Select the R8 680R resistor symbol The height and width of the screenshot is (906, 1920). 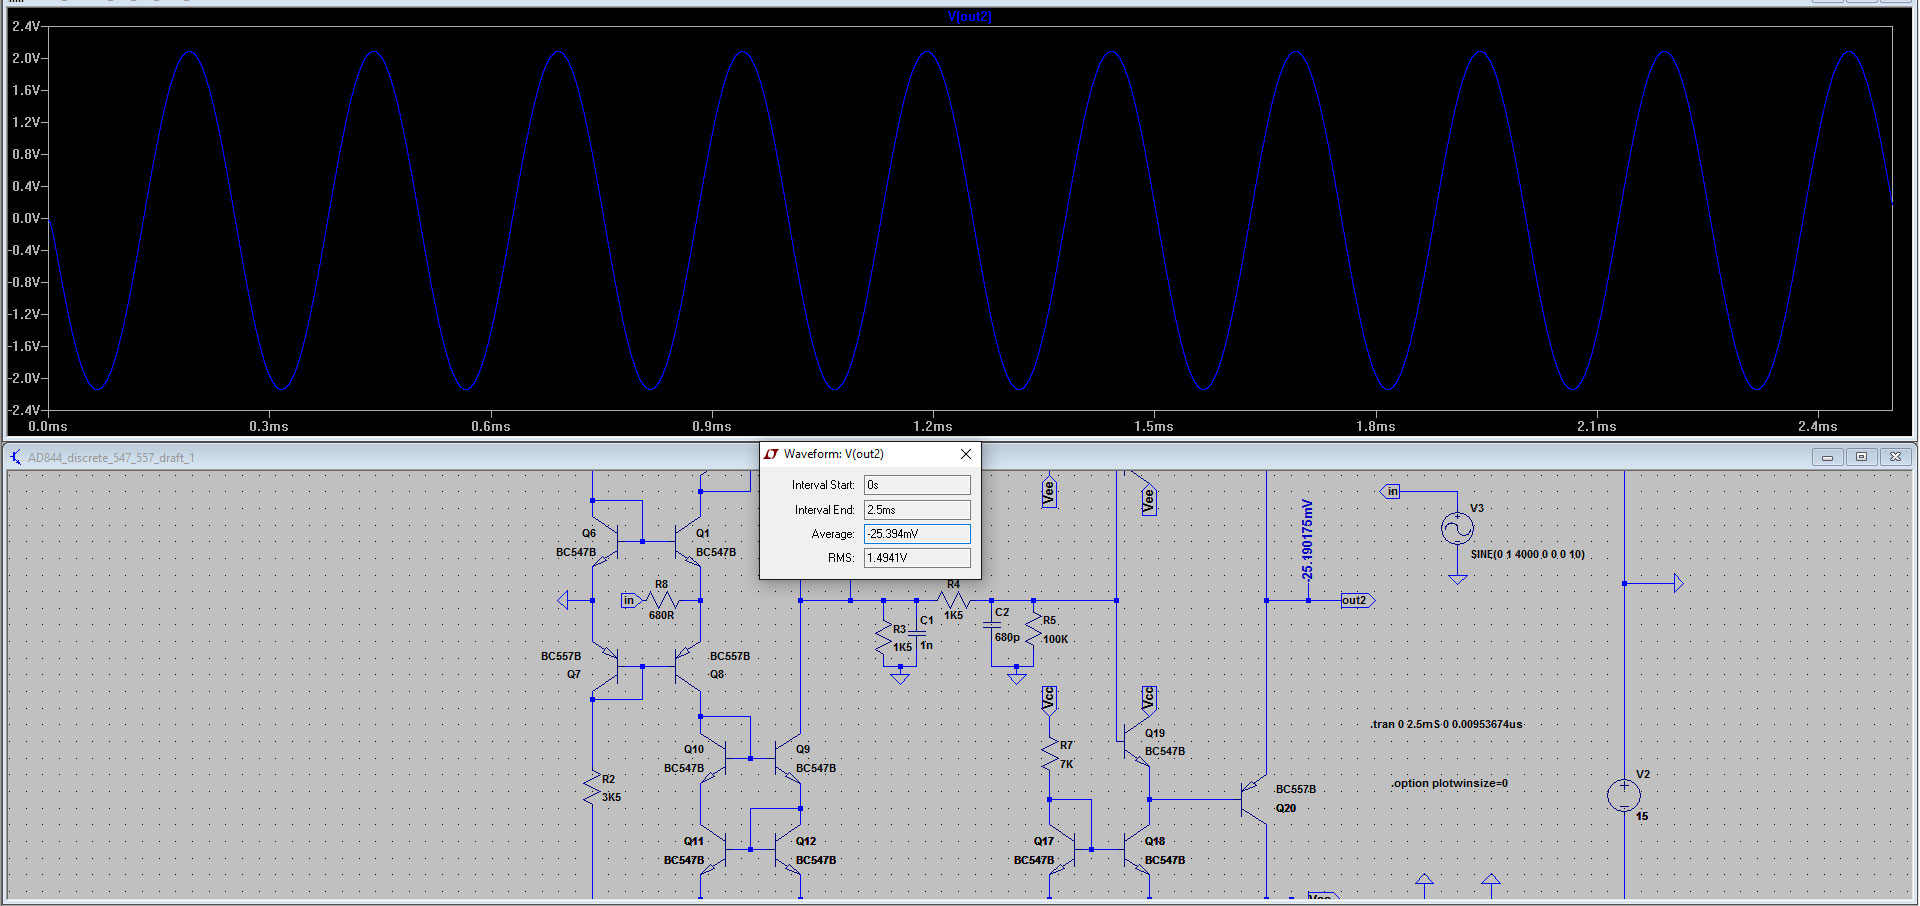pyautogui.click(x=661, y=600)
